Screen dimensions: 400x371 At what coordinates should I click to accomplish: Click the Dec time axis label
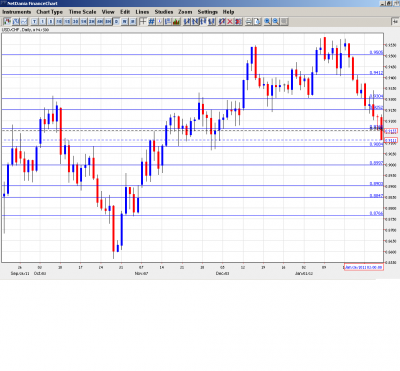coord(222,273)
